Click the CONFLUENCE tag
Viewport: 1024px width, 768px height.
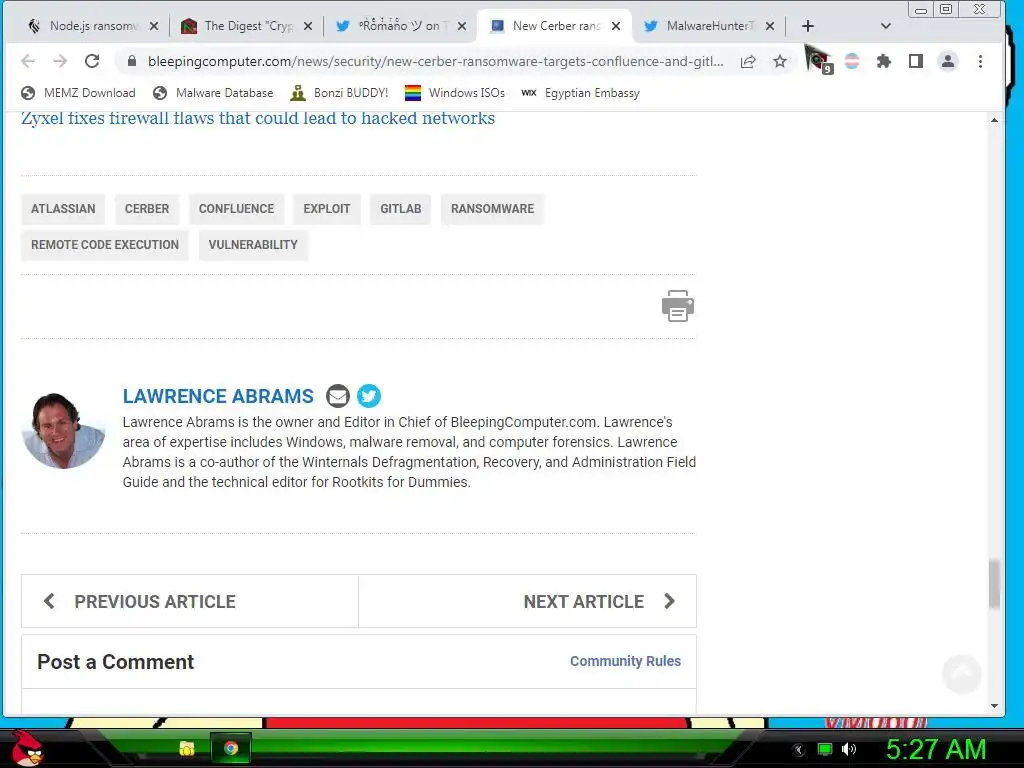[236, 209]
